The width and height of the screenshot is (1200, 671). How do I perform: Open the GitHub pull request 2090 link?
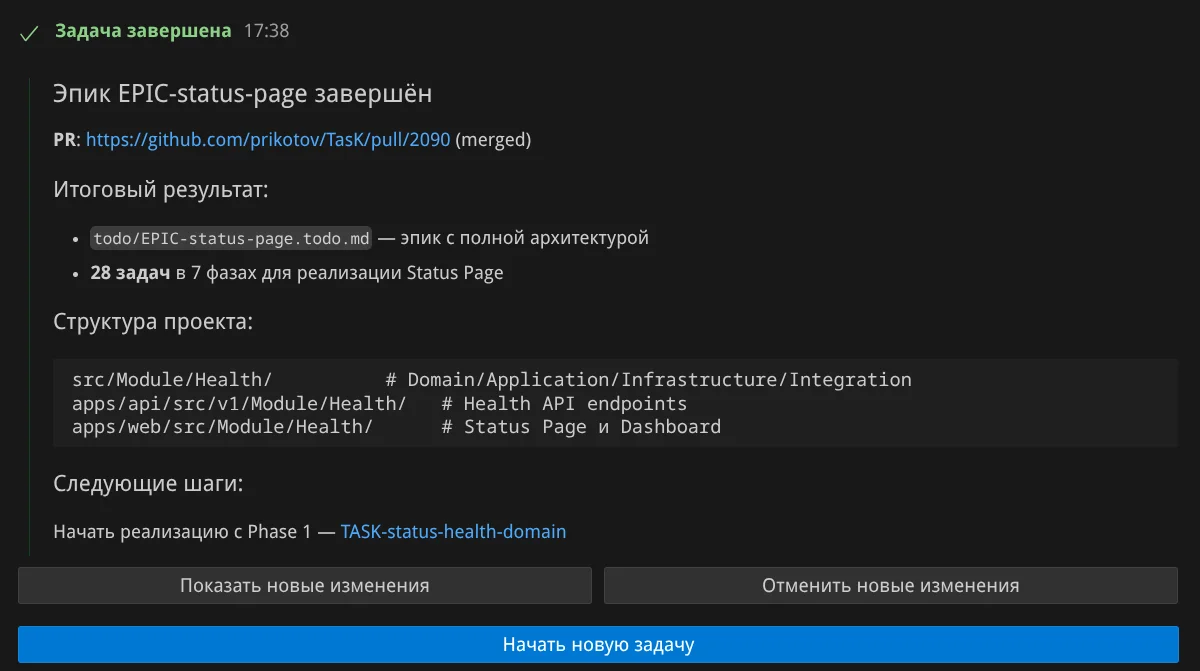(268, 140)
